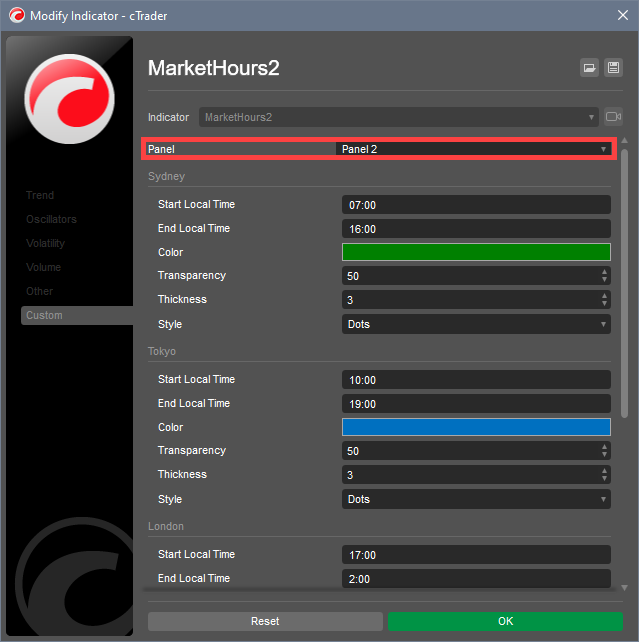The height and width of the screenshot is (642, 639).
Task: Increase Sydney Thickness with up arrow
Action: [x=604, y=296]
